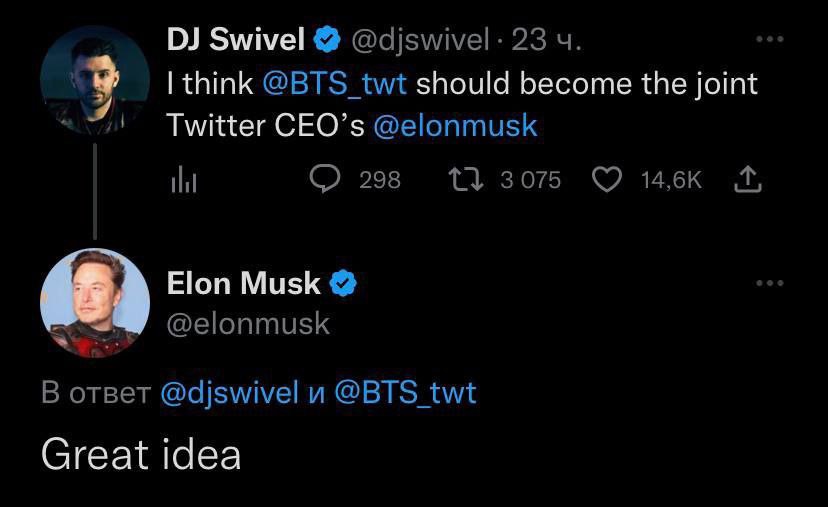Like DJ Swivel's tweet with heart icon
The width and height of the screenshot is (828, 507).
607,179
